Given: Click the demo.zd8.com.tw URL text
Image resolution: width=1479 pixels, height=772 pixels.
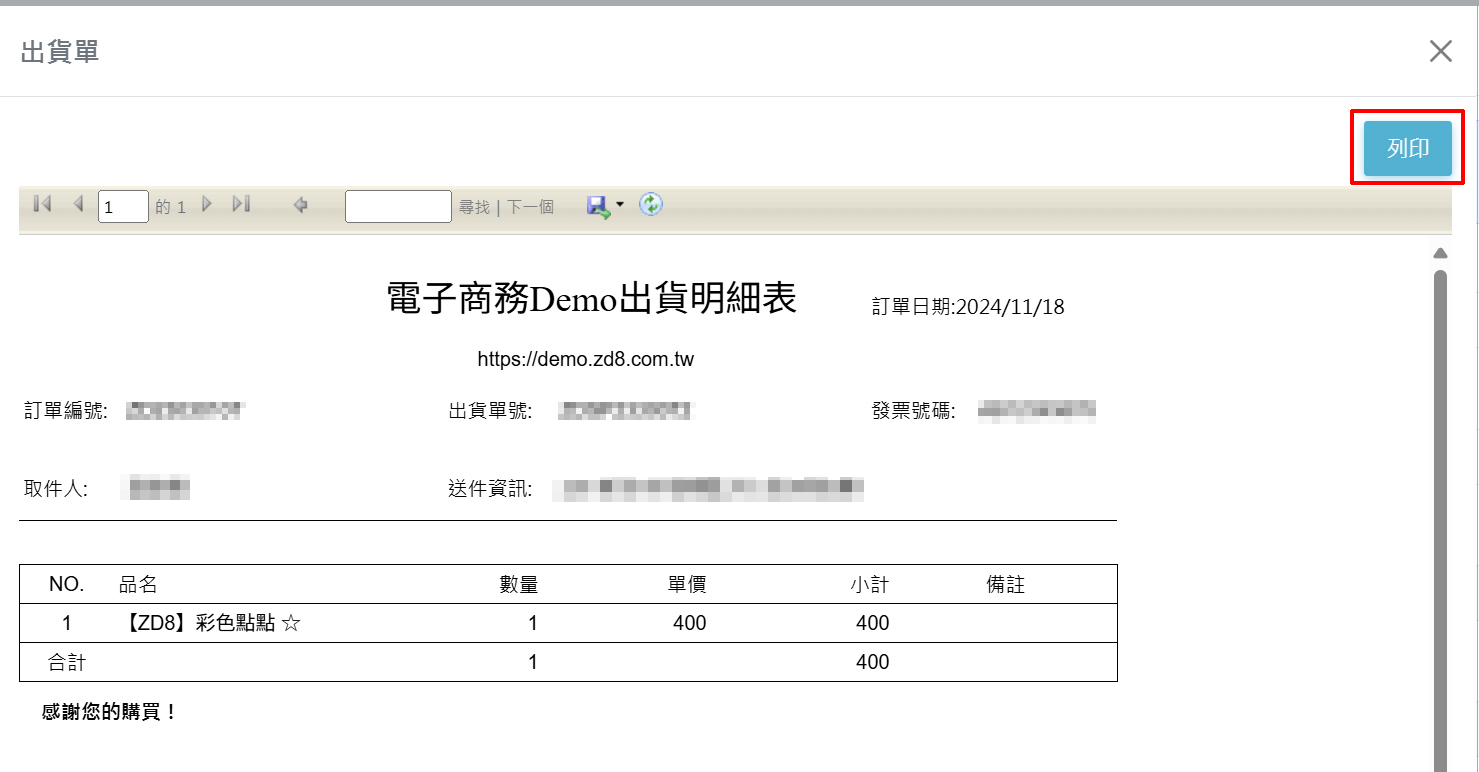Looking at the screenshot, I should point(585,360).
